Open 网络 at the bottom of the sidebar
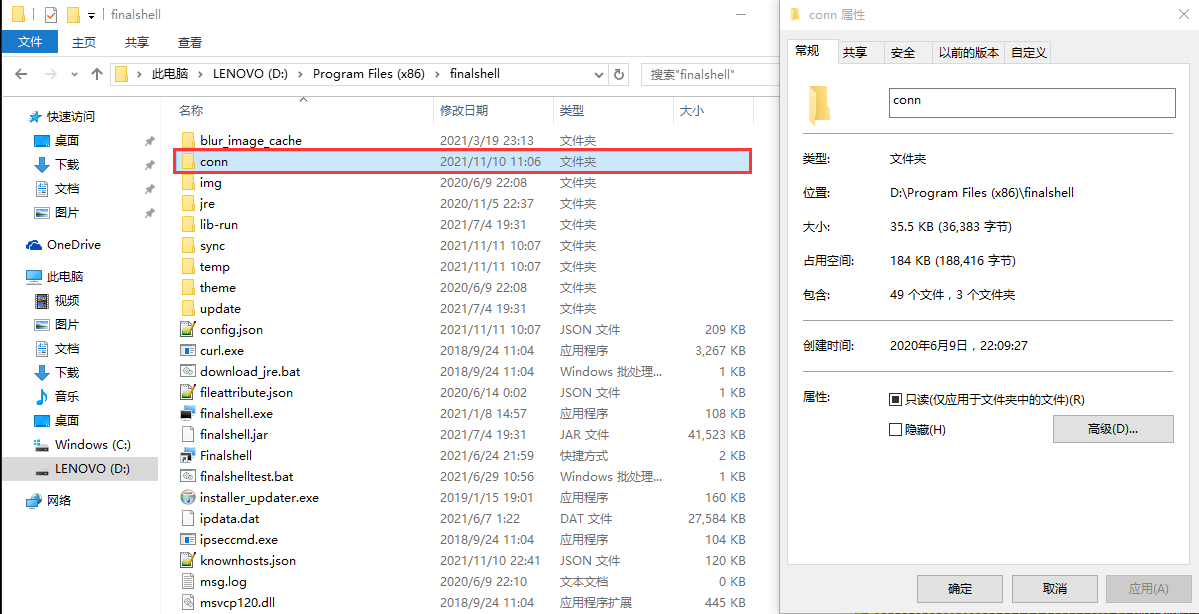The height and width of the screenshot is (614, 1199). tap(58, 500)
